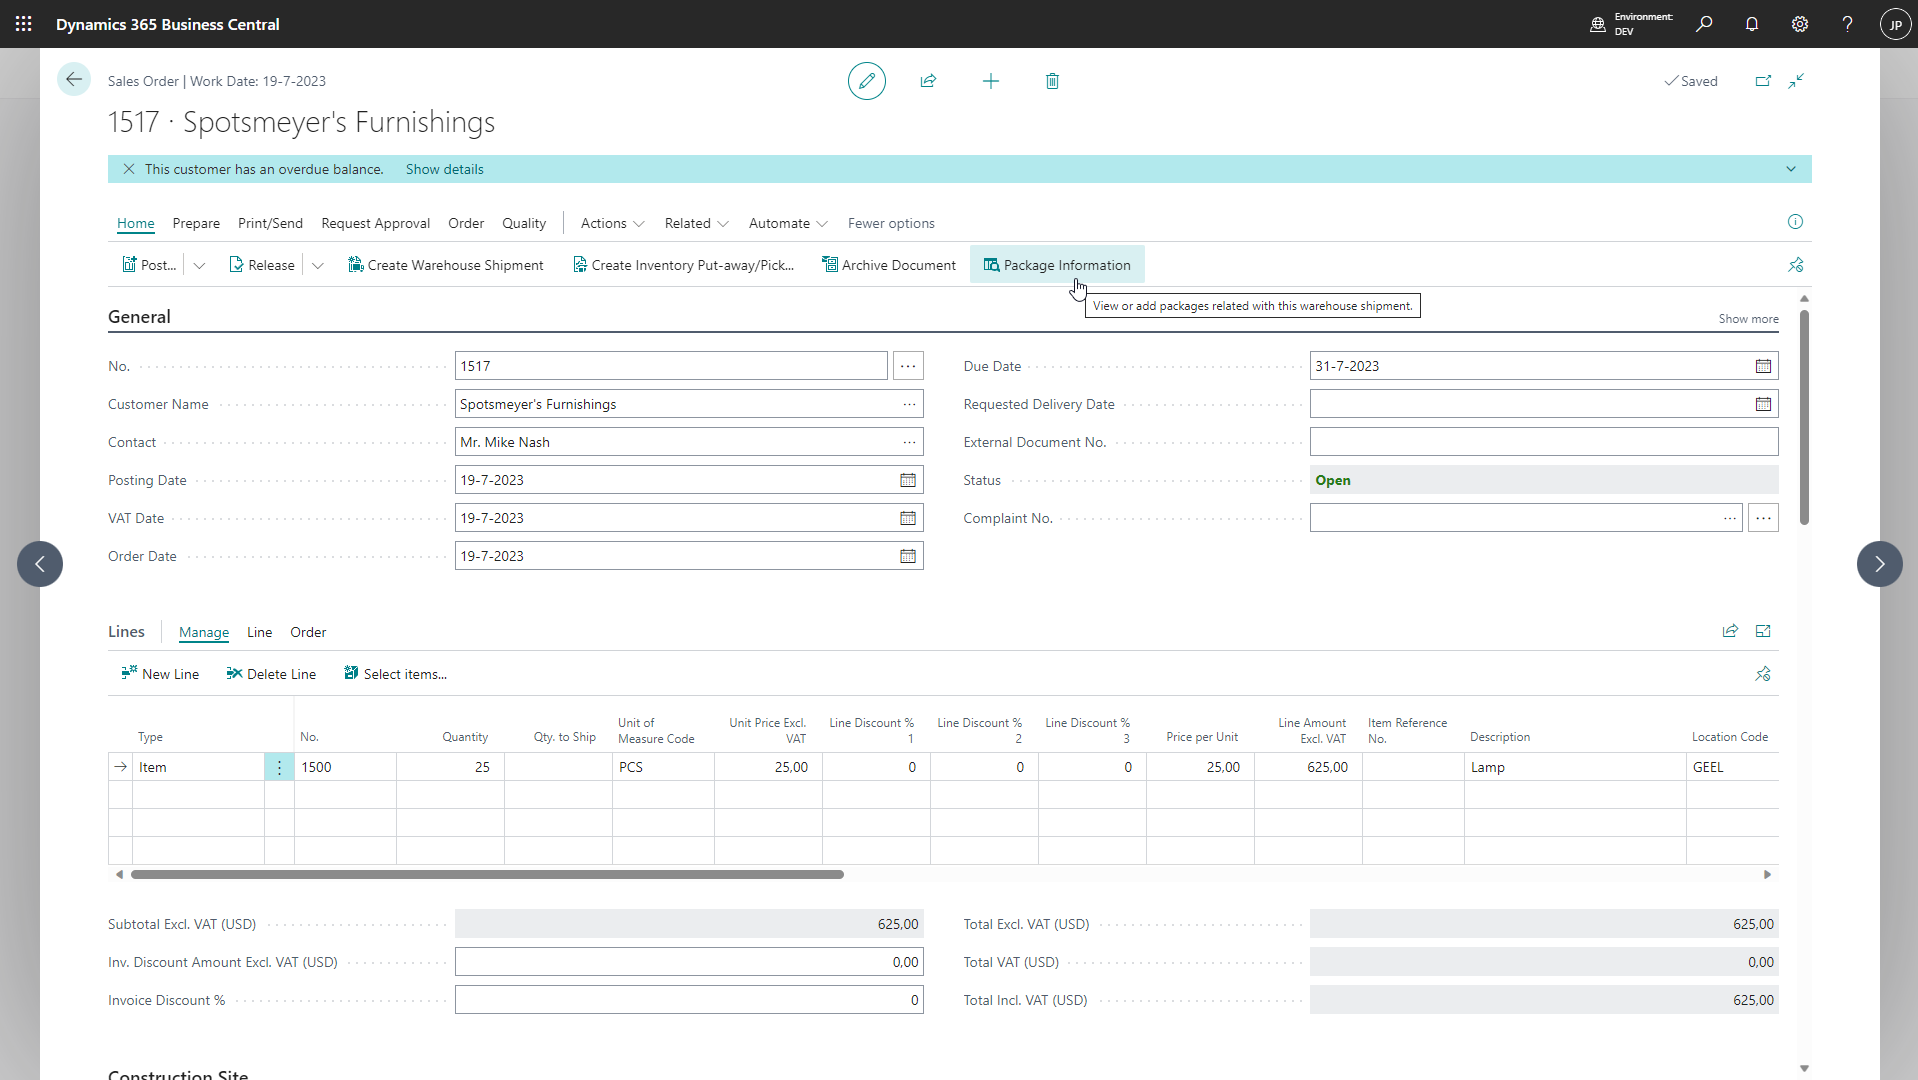
Task: Open the Due Date calendar picker
Action: [1763, 366]
